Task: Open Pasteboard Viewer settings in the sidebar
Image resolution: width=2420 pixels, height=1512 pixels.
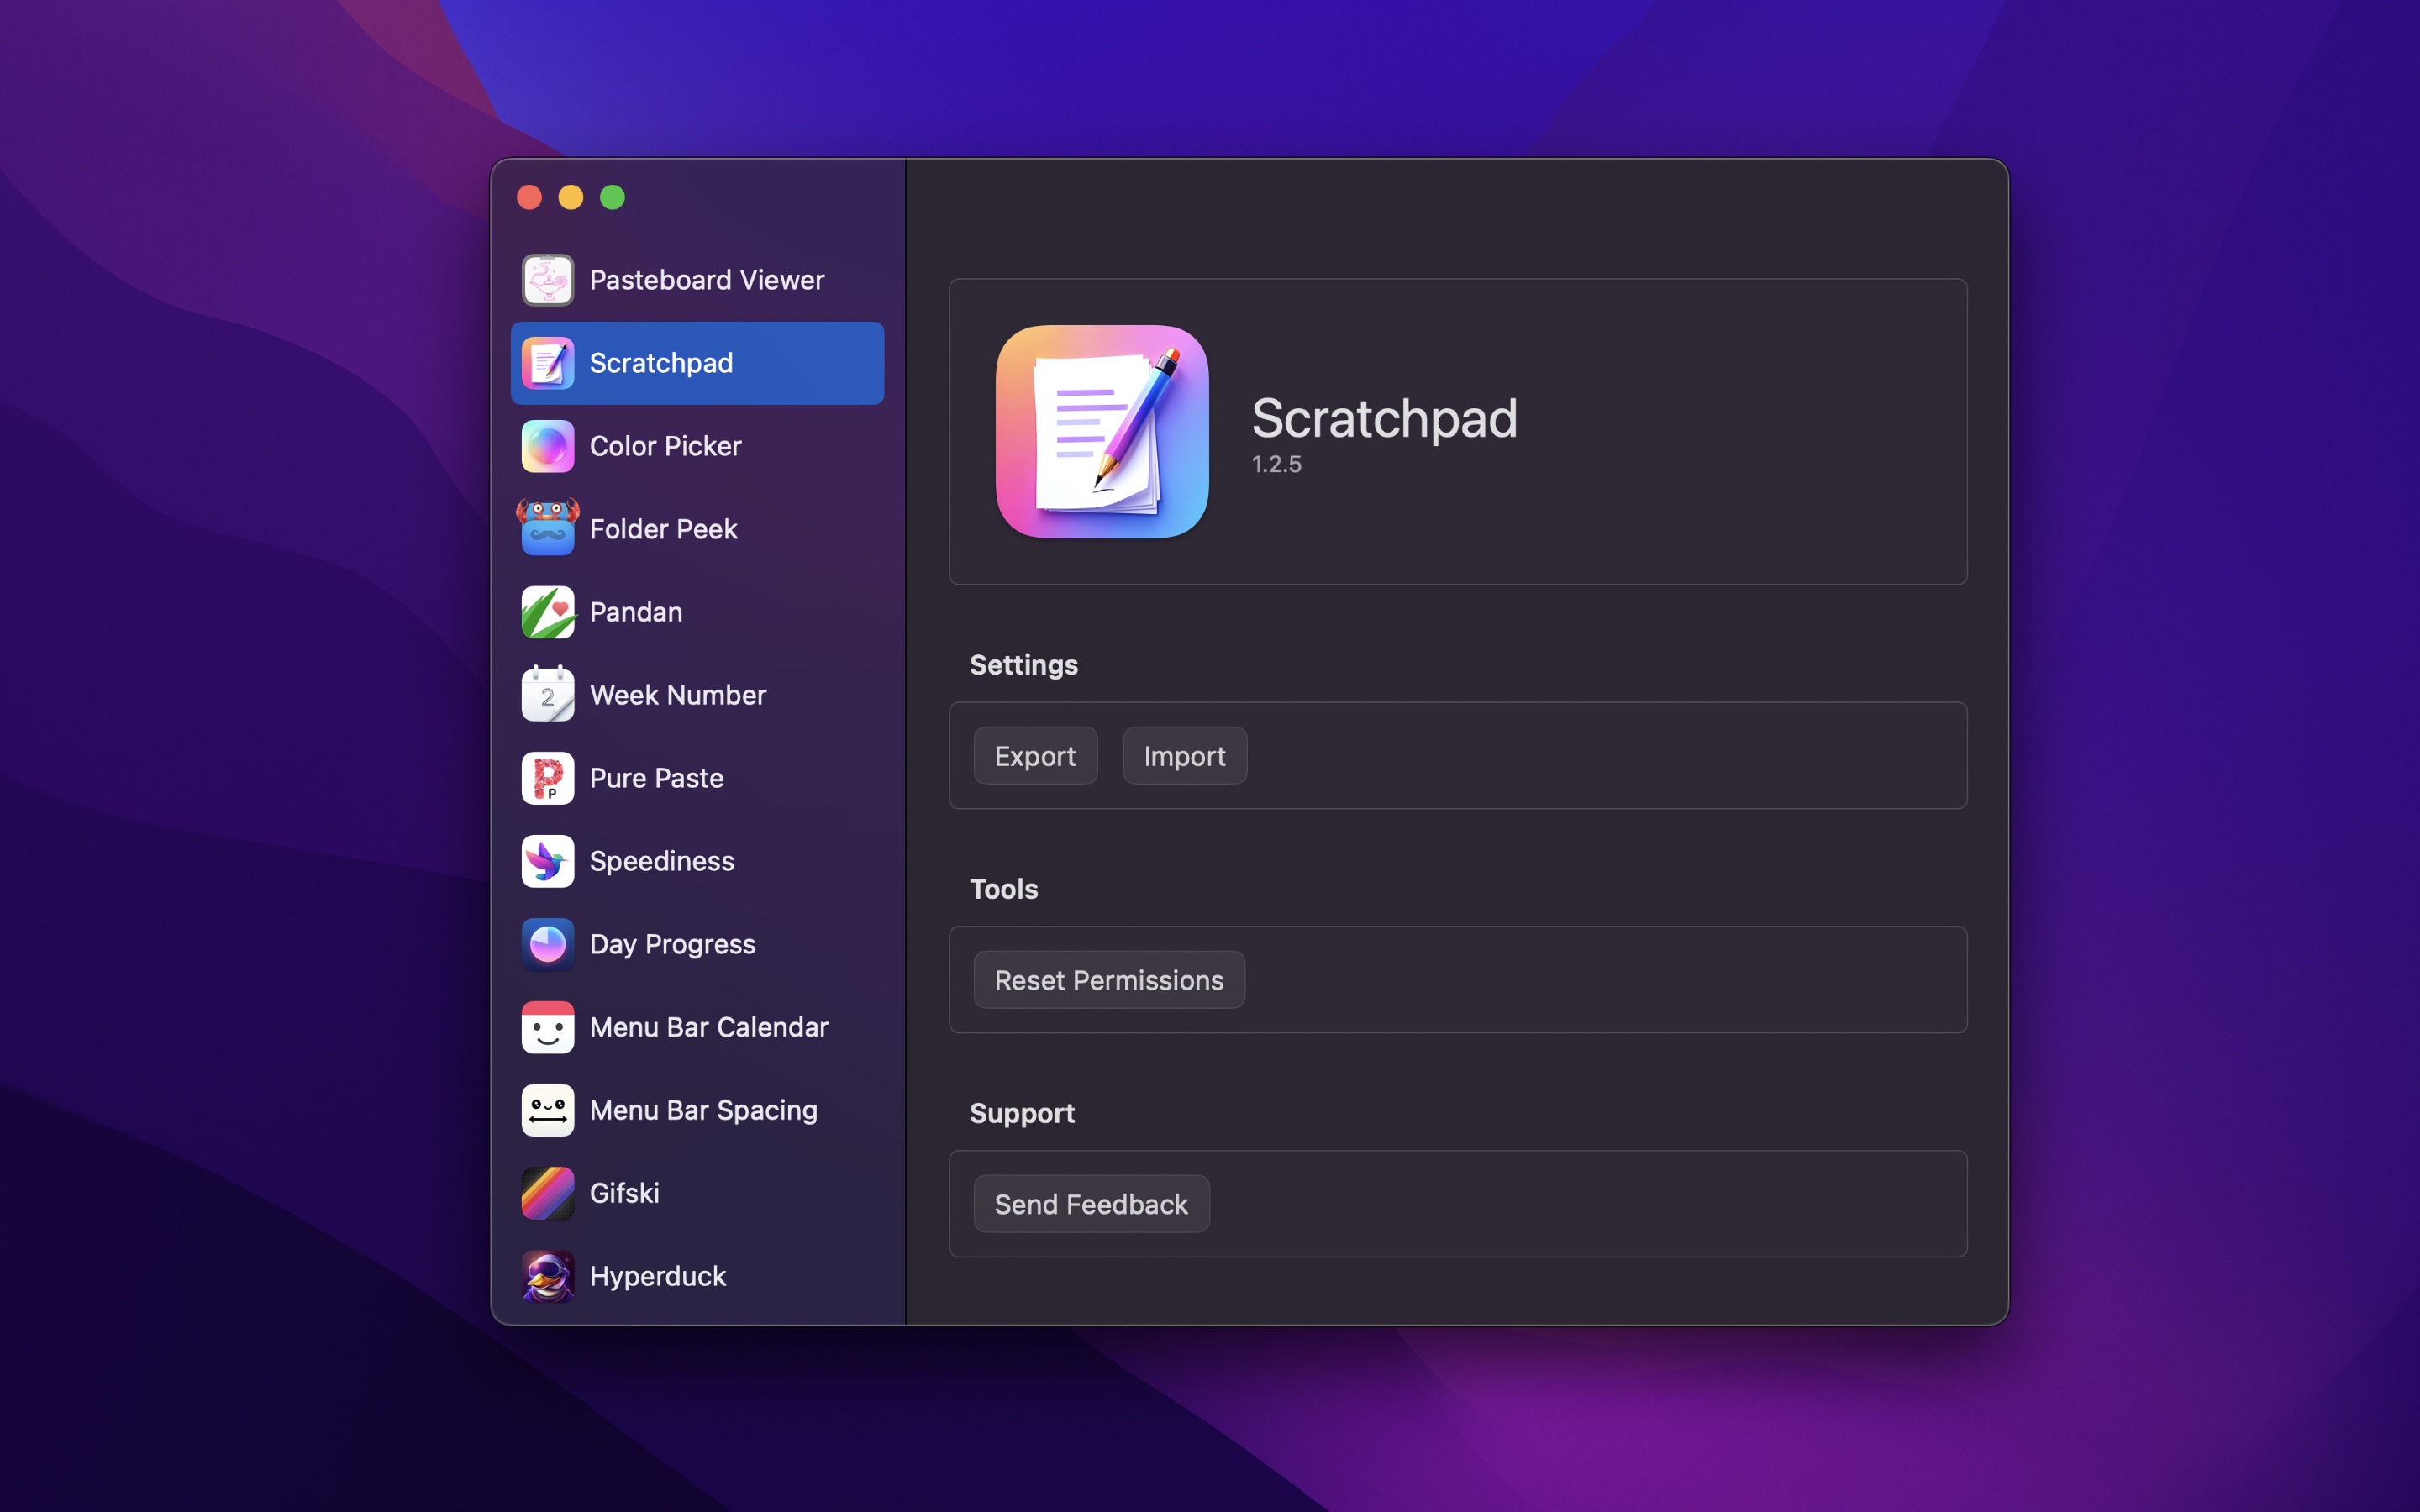Action: (x=707, y=280)
